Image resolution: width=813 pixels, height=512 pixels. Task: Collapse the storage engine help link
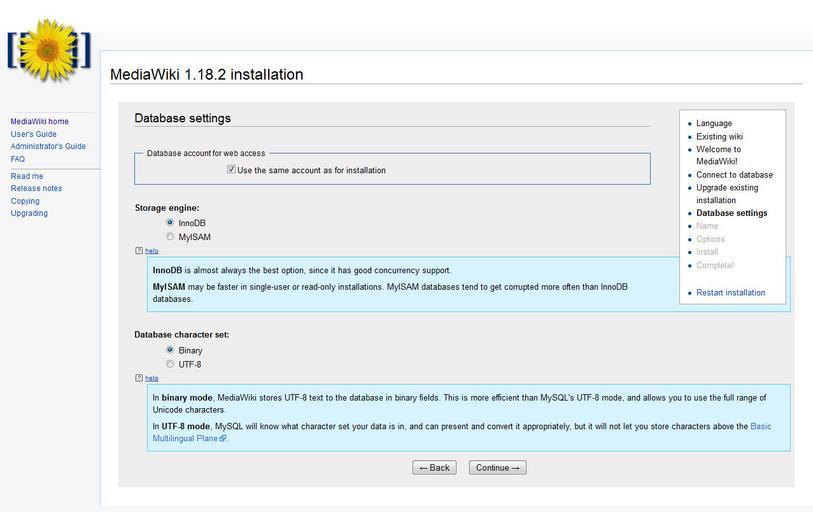coord(152,251)
